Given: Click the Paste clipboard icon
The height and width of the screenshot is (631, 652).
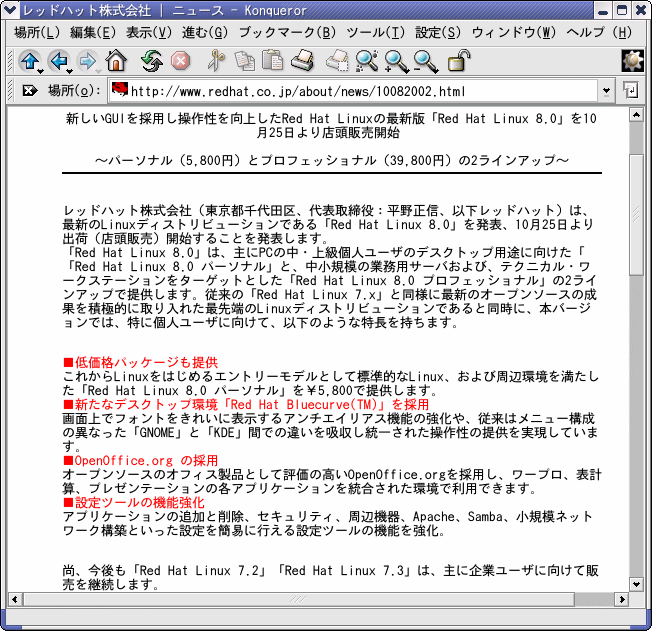Looking at the screenshot, I should (x=272, y=60).
